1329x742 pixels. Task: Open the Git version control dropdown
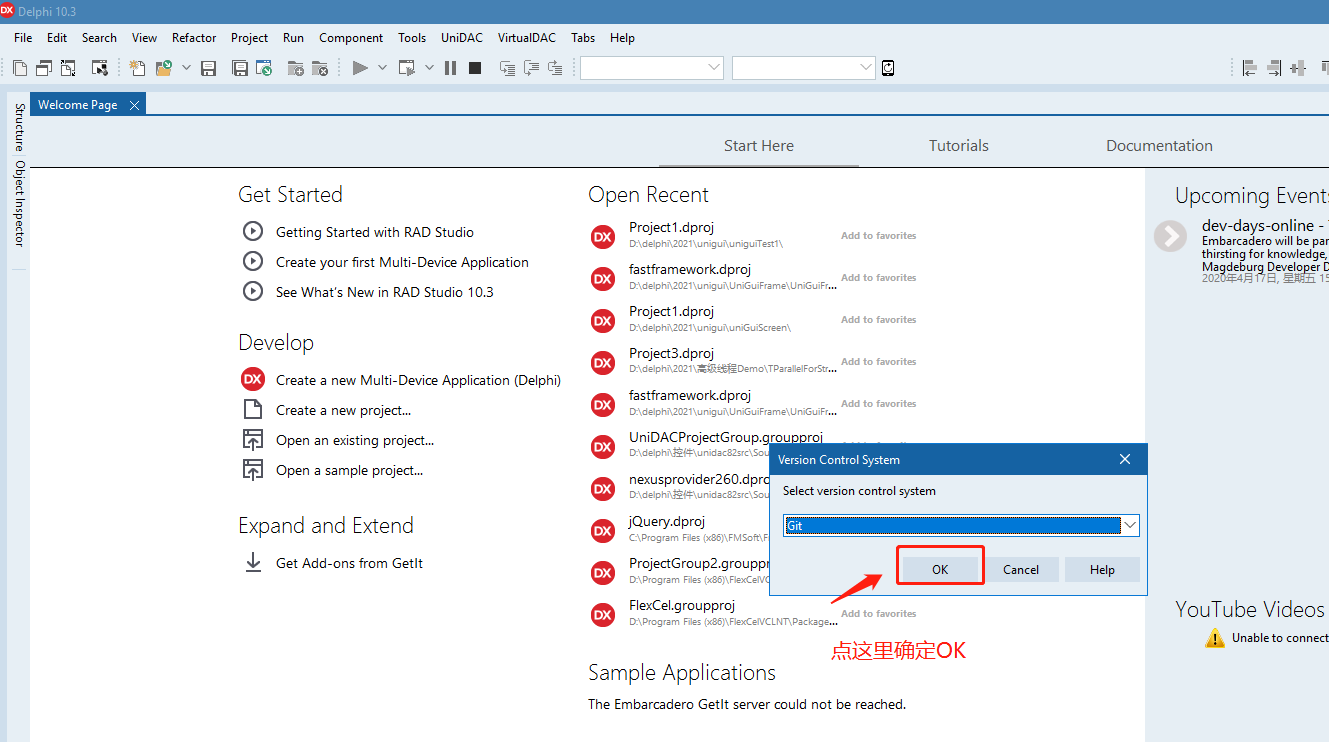point(1130,525)
